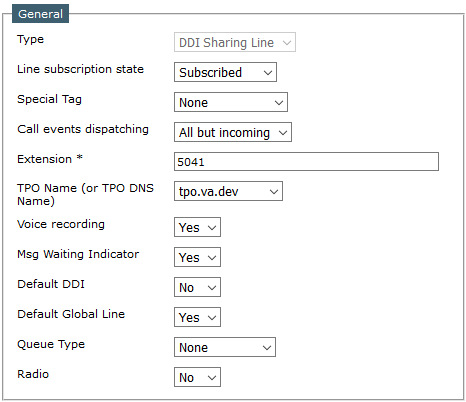Open Call events dispatching dropdown

coord(233,132)
